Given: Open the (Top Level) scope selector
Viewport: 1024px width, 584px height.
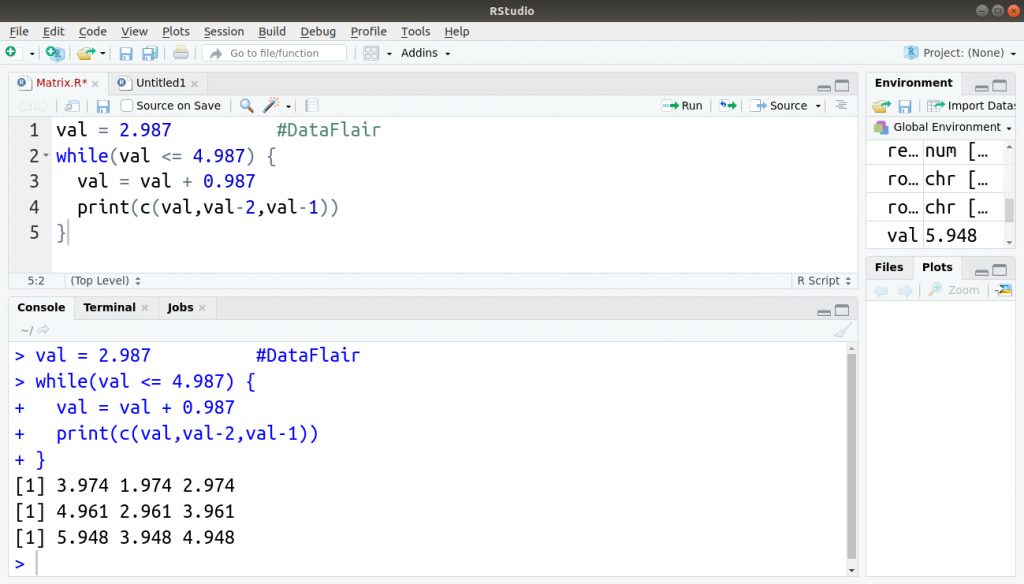Looking at the screenshot, I should [x=105, y=280].
